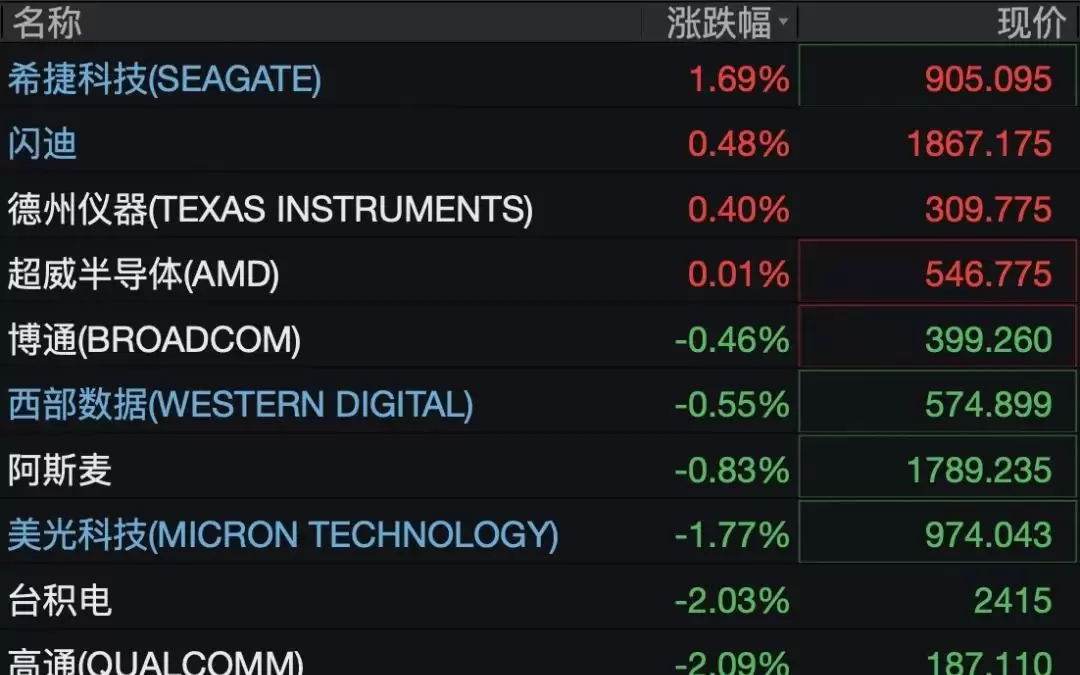Select the 博通(BROADCOM) row
The height and width of the screenshot is (675, 1080).
[x=540, y=338]
